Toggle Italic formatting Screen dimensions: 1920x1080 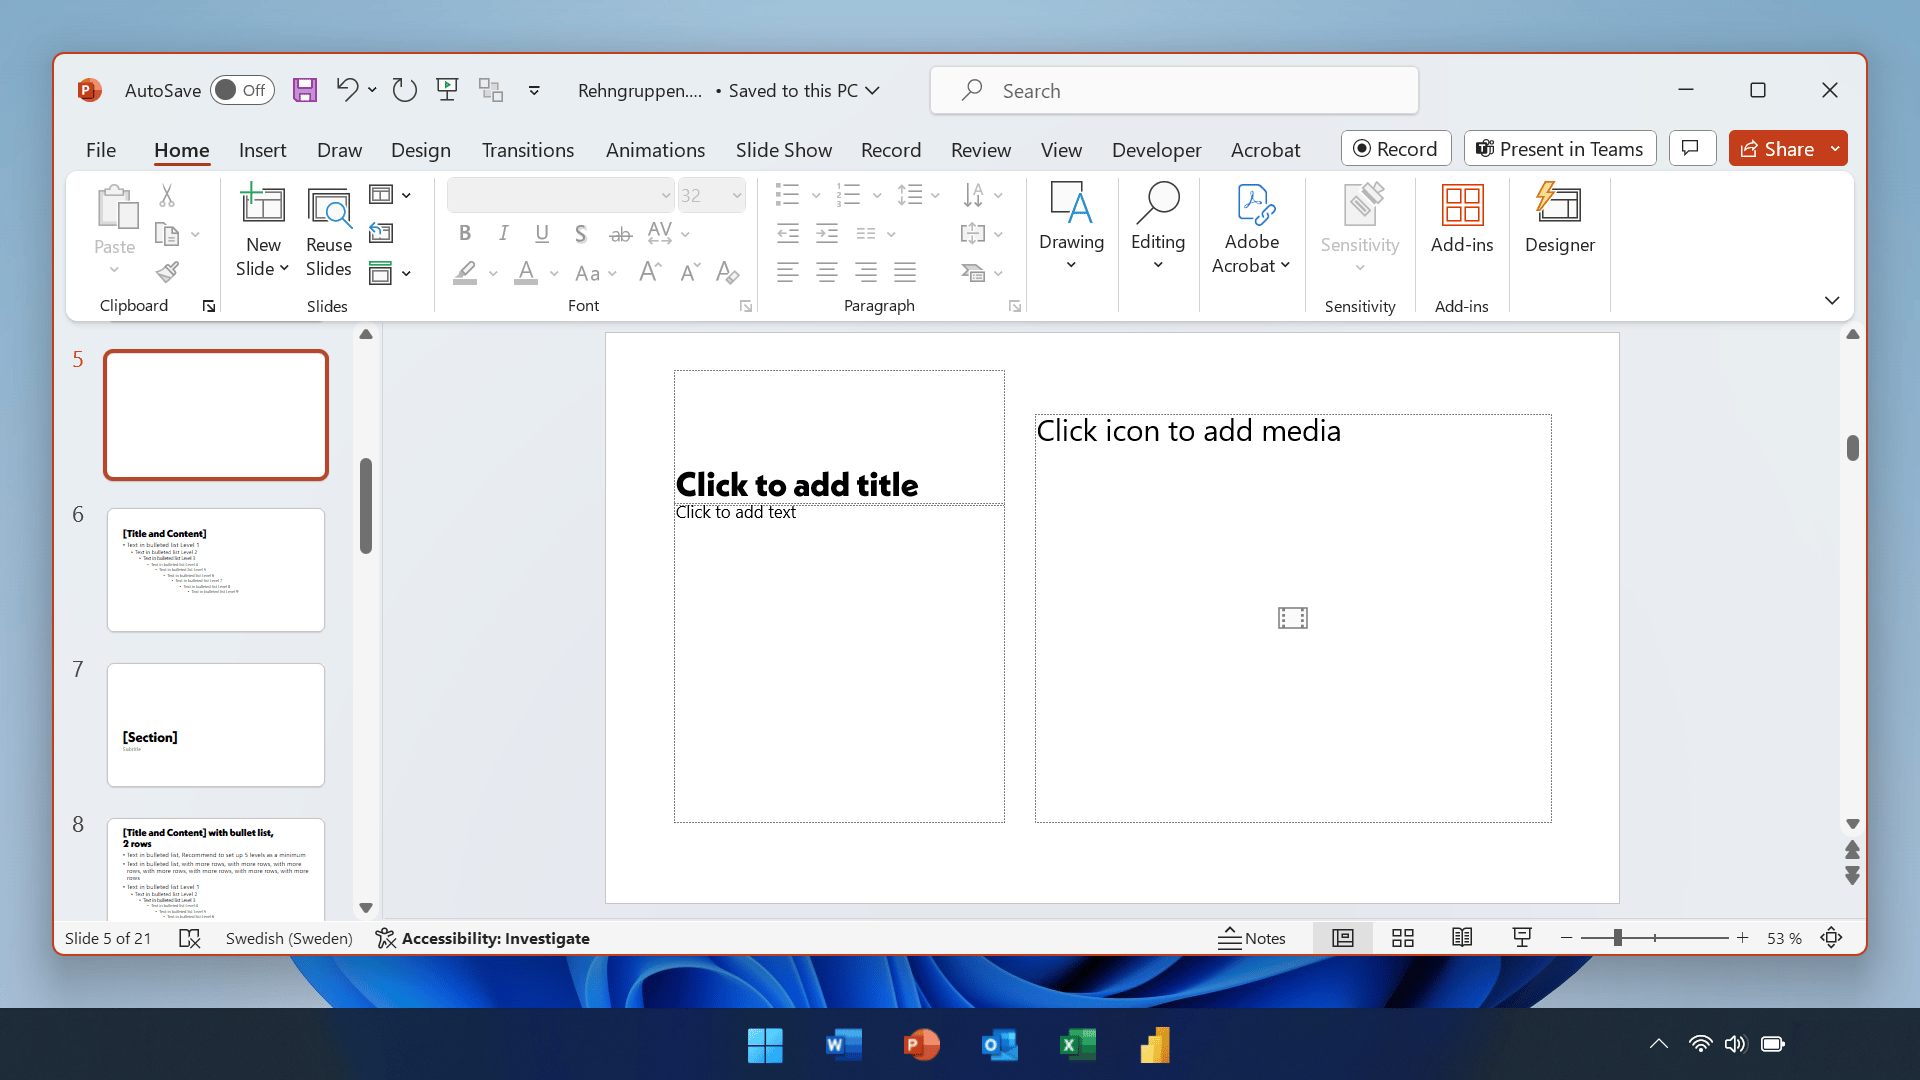pyautogui.click(x=503, y=234)
